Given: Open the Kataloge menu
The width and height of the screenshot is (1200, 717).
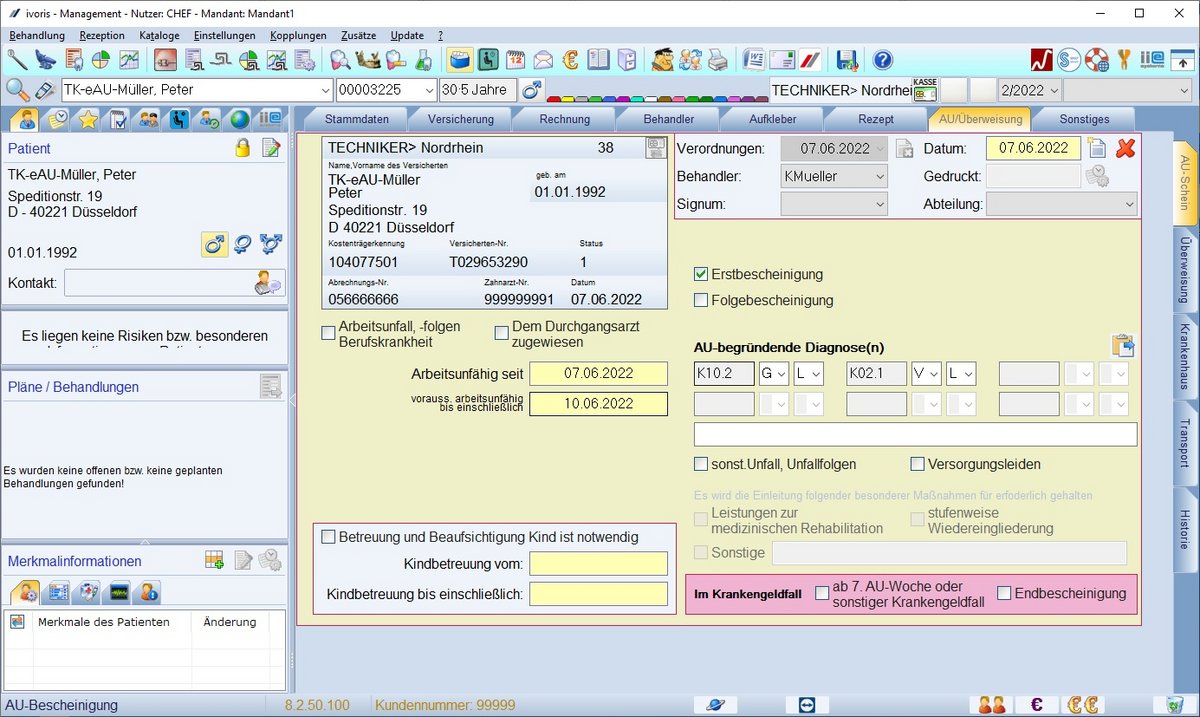Looking at the screenshot, I should (x=159, y=35).
